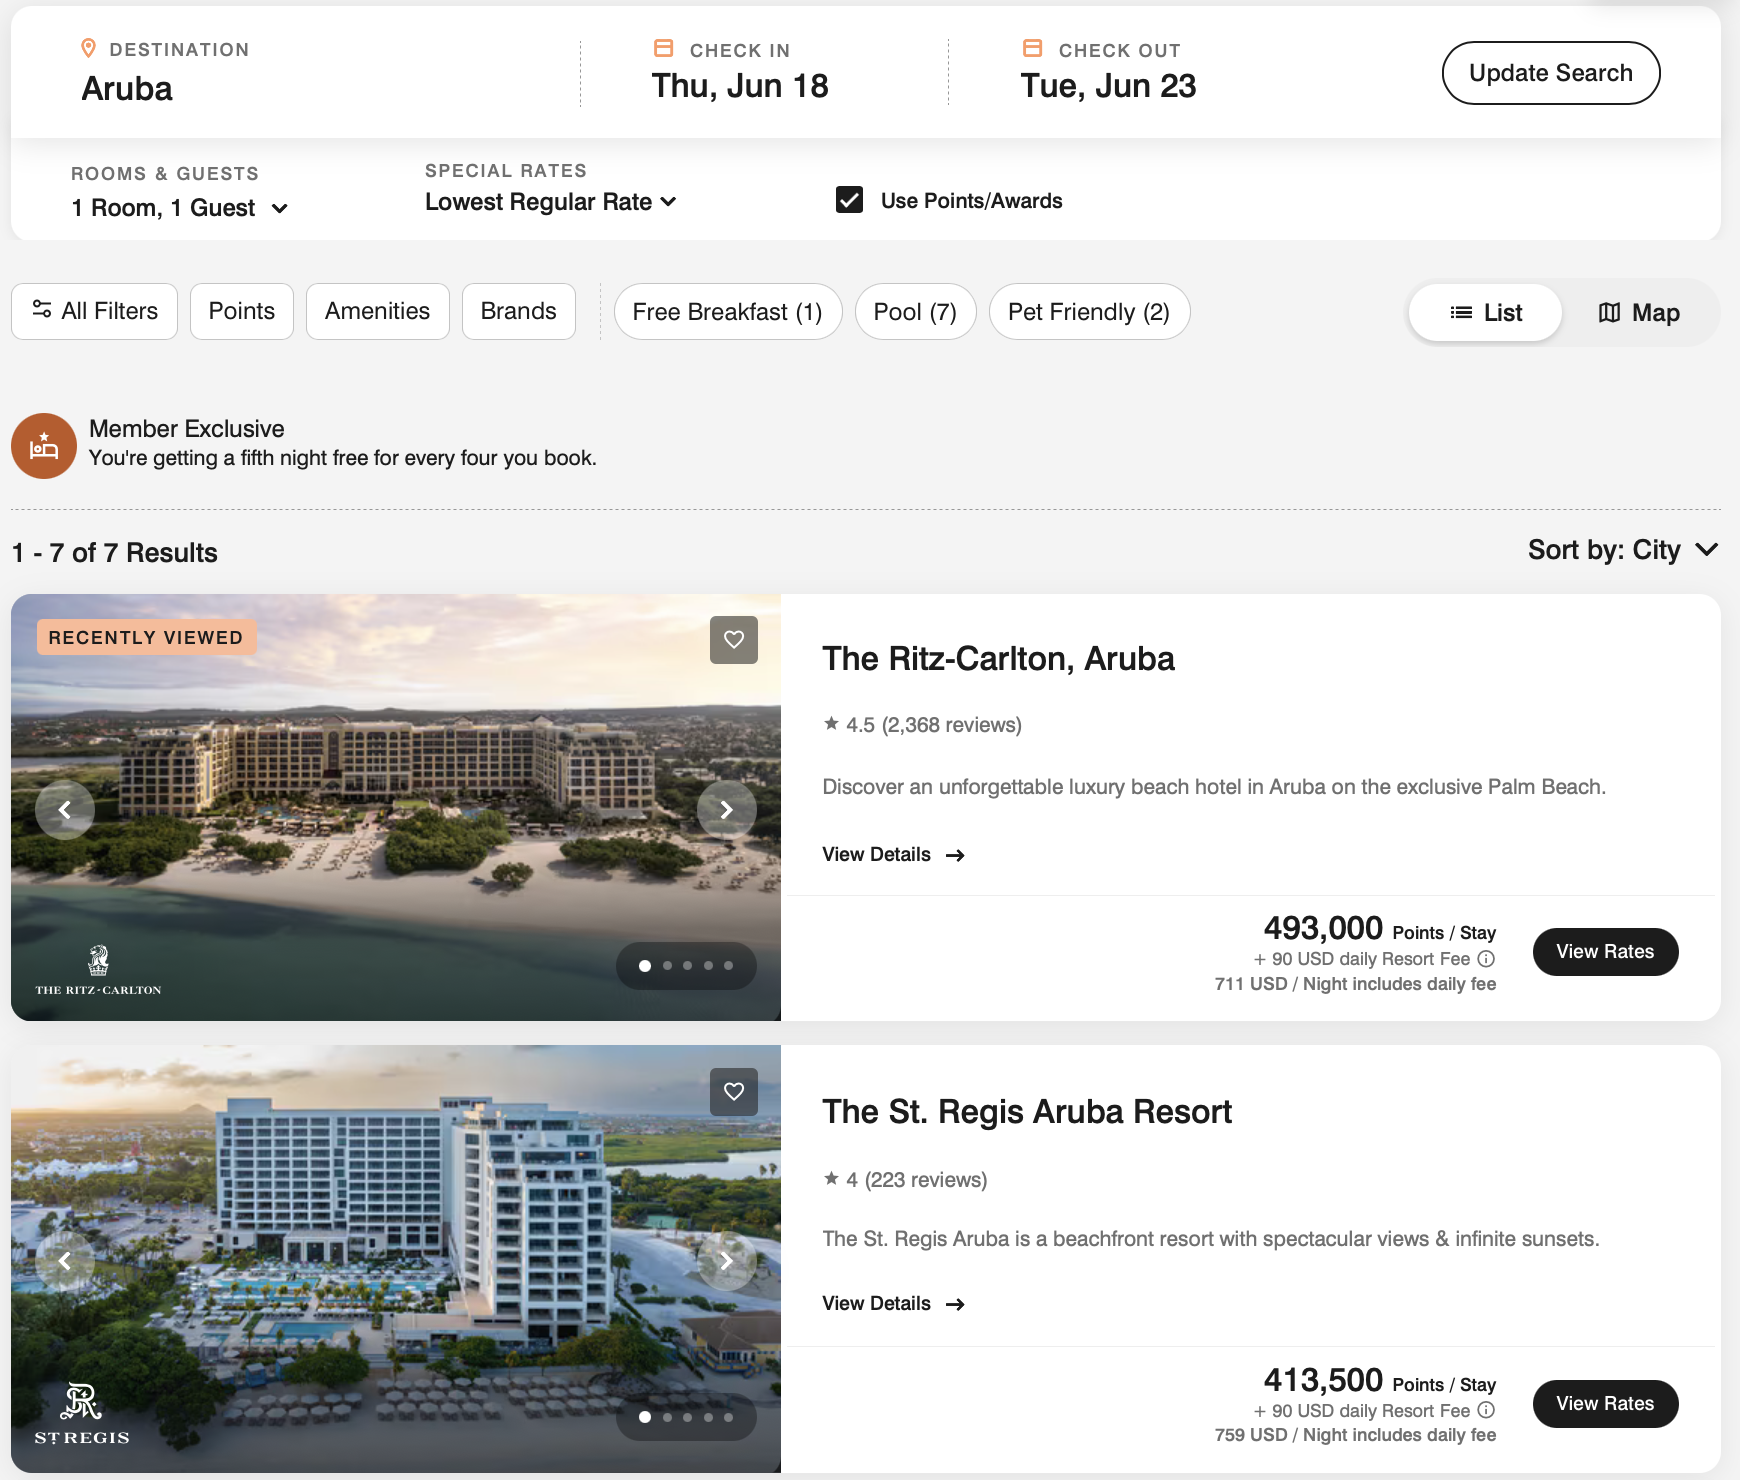
Task: Click Ritz-Carlton 4.5 (2,368 reviews) rating
Action: (x=922, y=725)
